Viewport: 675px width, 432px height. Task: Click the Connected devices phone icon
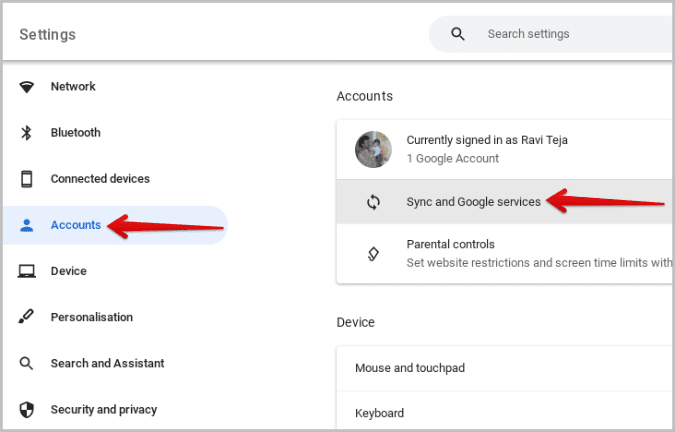point(27,179)
